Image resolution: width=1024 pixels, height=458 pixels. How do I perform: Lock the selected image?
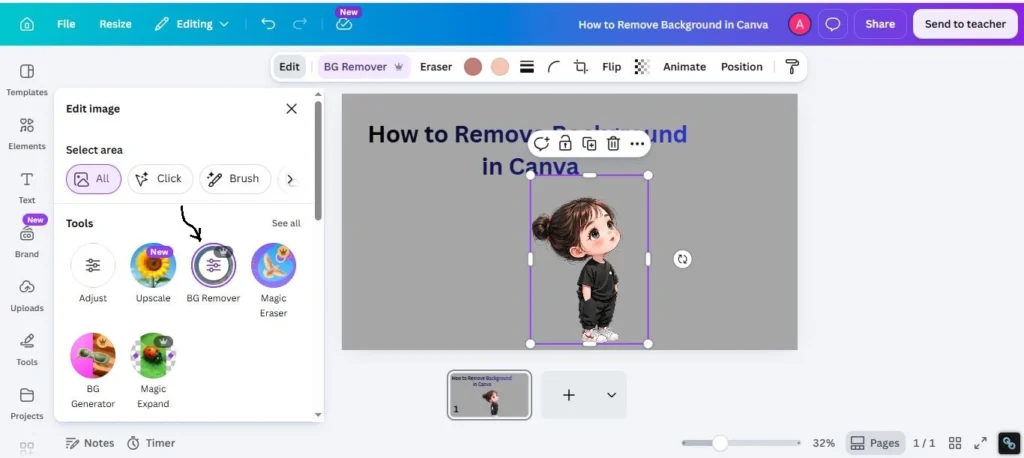pyautogui.click(x=565, y=144)
